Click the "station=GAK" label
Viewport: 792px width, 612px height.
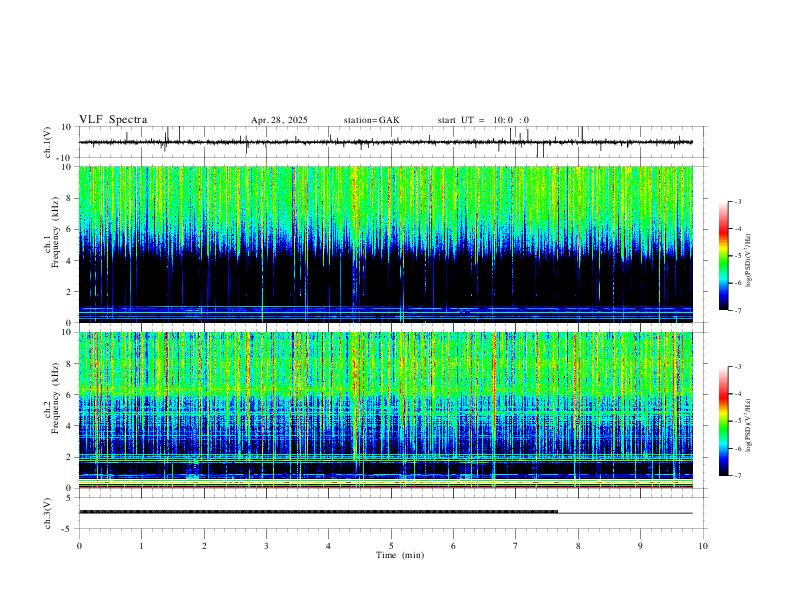pyautogui.click(x=372, y=120)
